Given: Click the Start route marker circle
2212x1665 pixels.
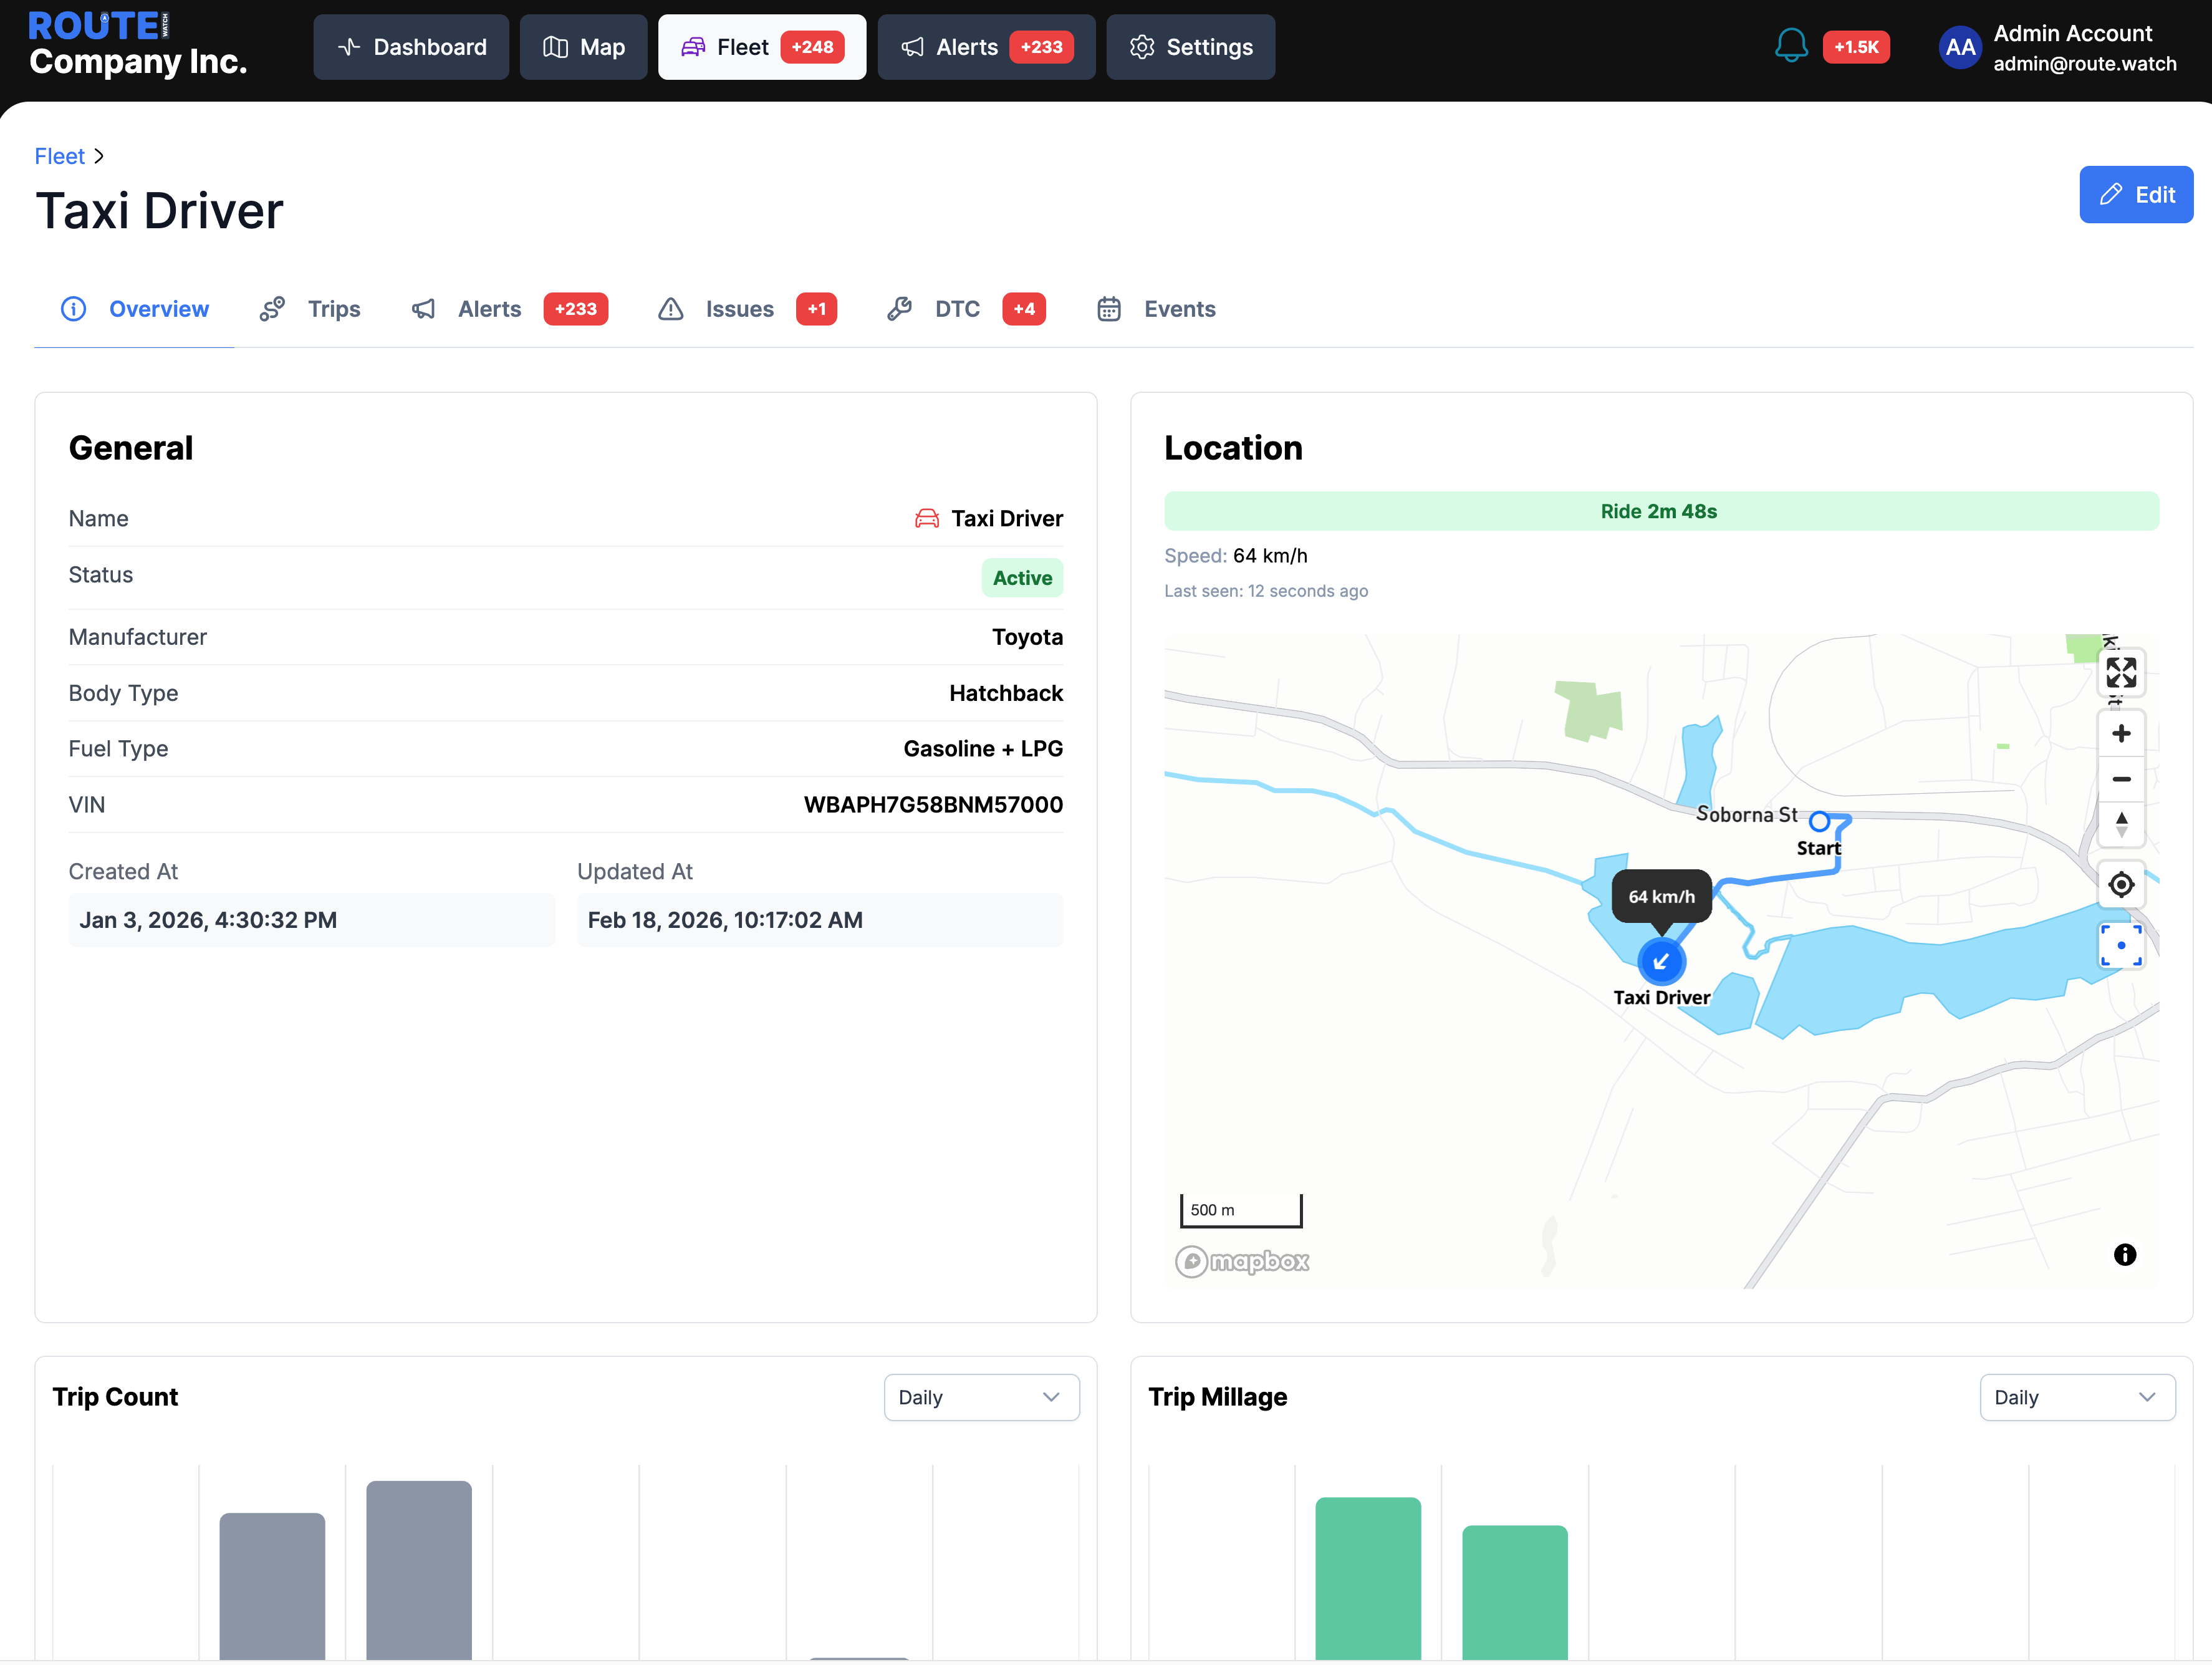Looking at the screenshot, I should (x=1819, y=821).
